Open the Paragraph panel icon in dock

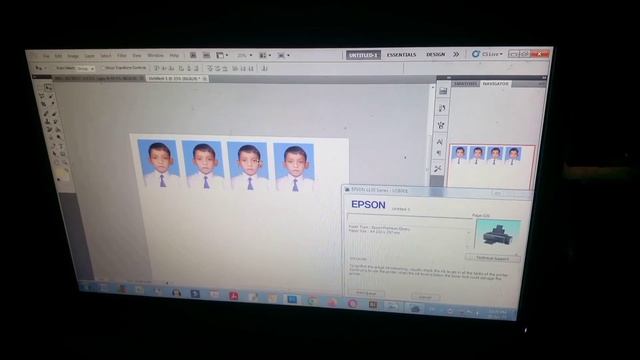point(439,153)
